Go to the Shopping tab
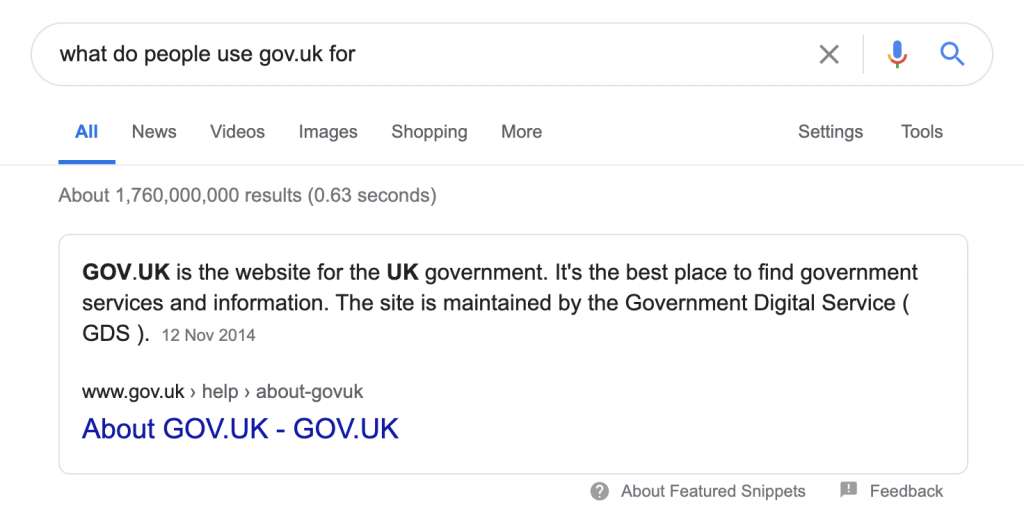The image size is (1024, 526). (429, 132)
